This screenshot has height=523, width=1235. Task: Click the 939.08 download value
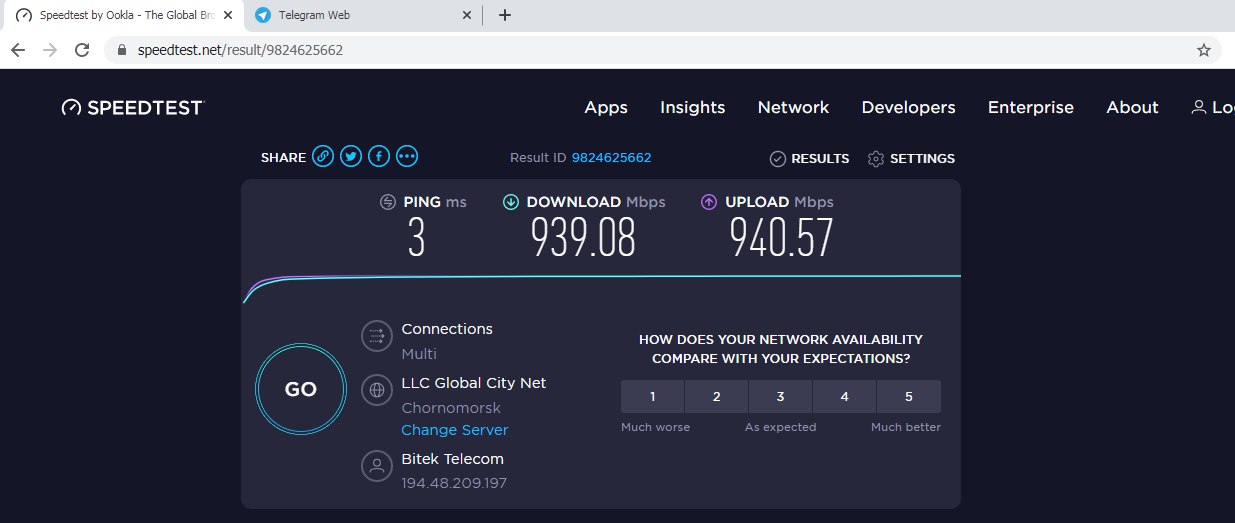[583, 238]
